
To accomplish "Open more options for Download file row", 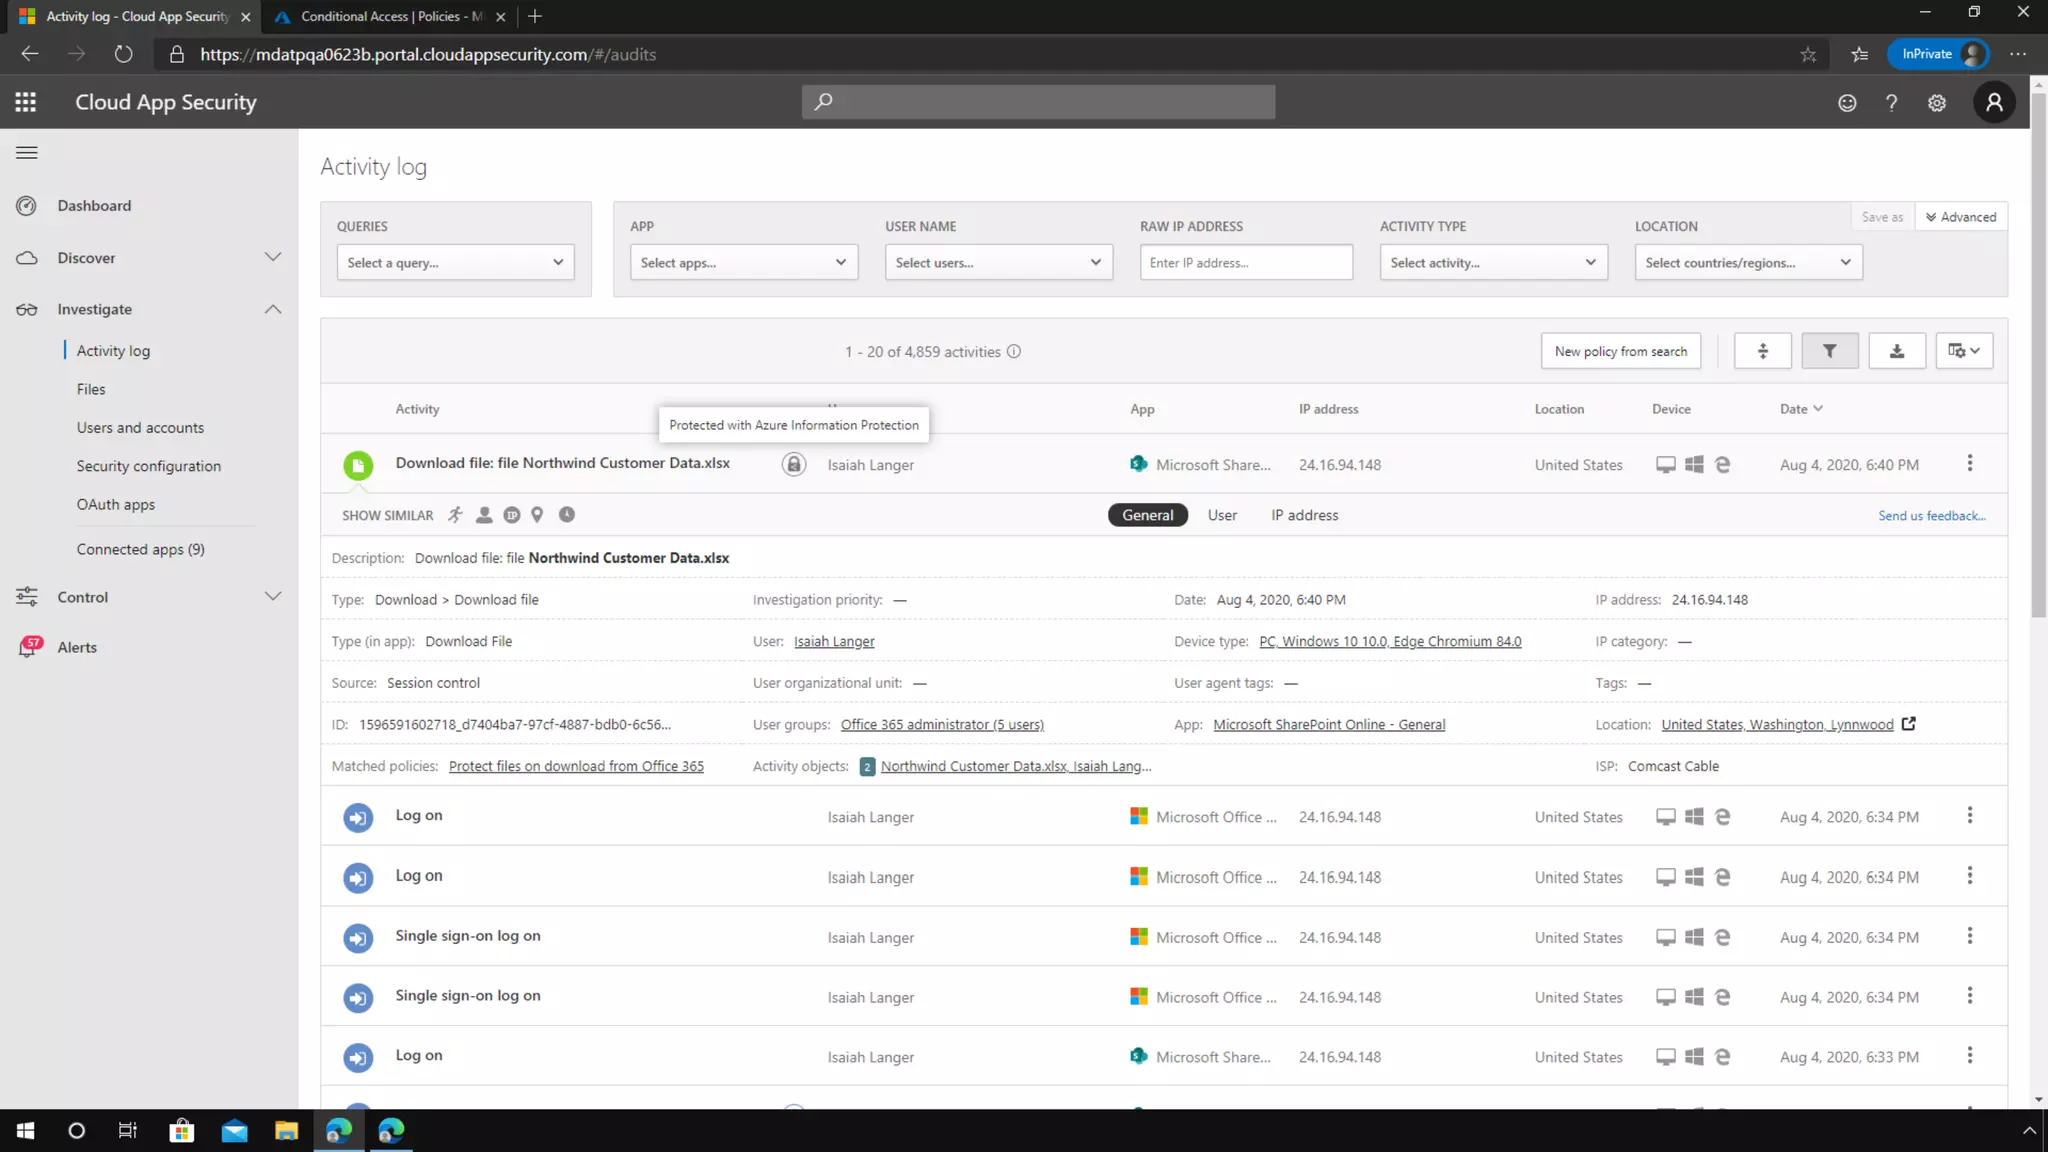I will tap(1969, 463).
